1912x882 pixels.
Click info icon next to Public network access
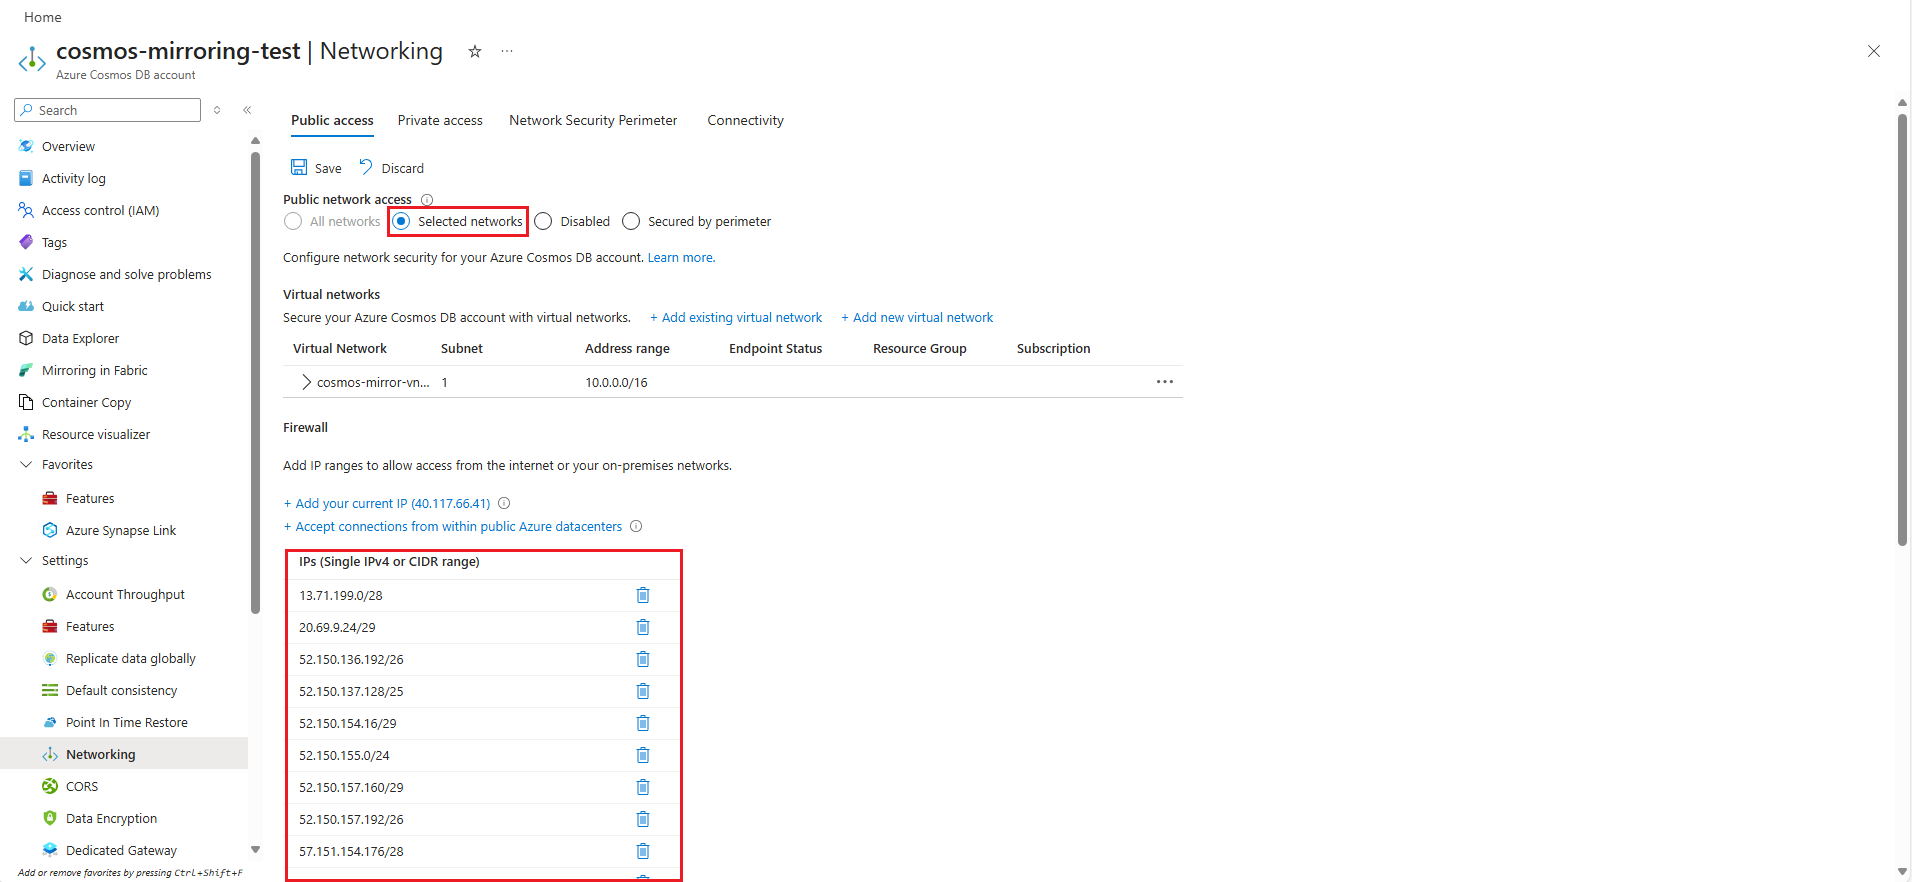pyautogui.click(x=427, y=200)
